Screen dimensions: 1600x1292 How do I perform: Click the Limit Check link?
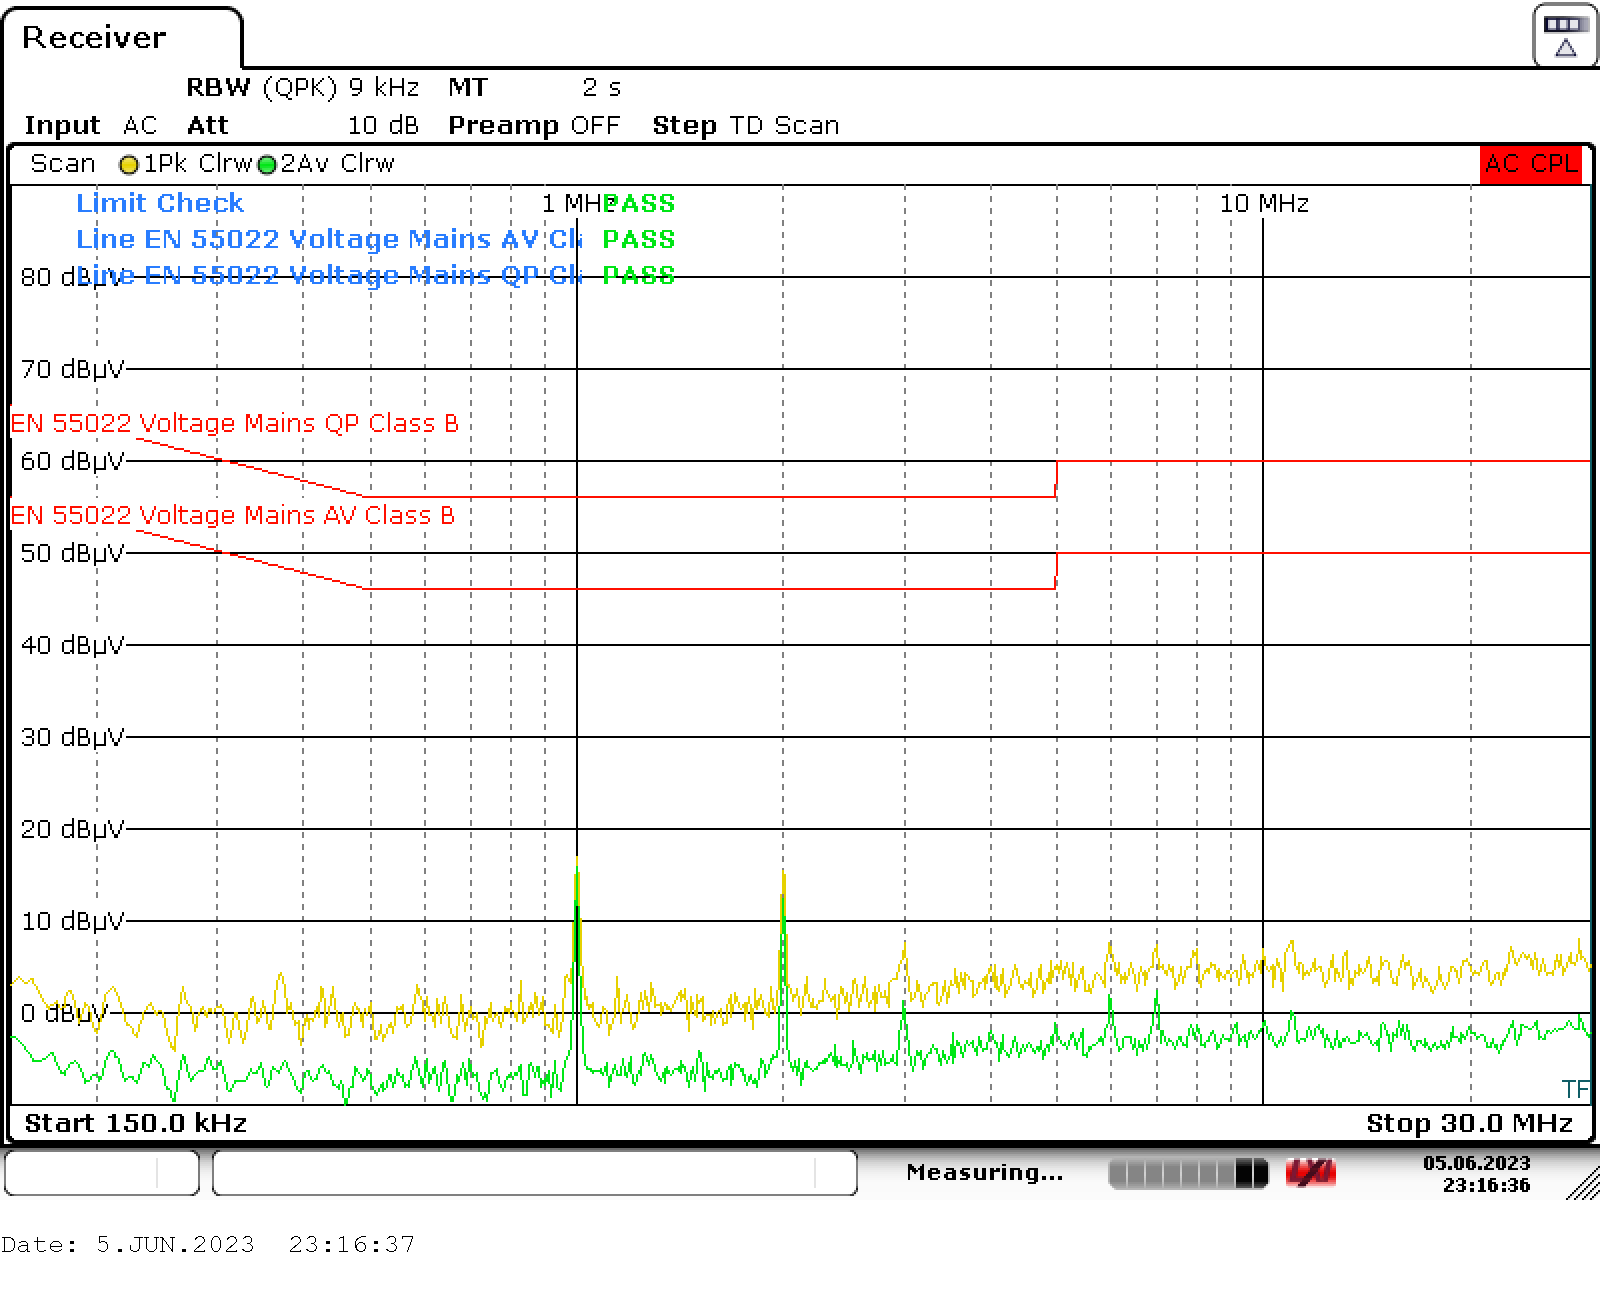pos(159,203)
